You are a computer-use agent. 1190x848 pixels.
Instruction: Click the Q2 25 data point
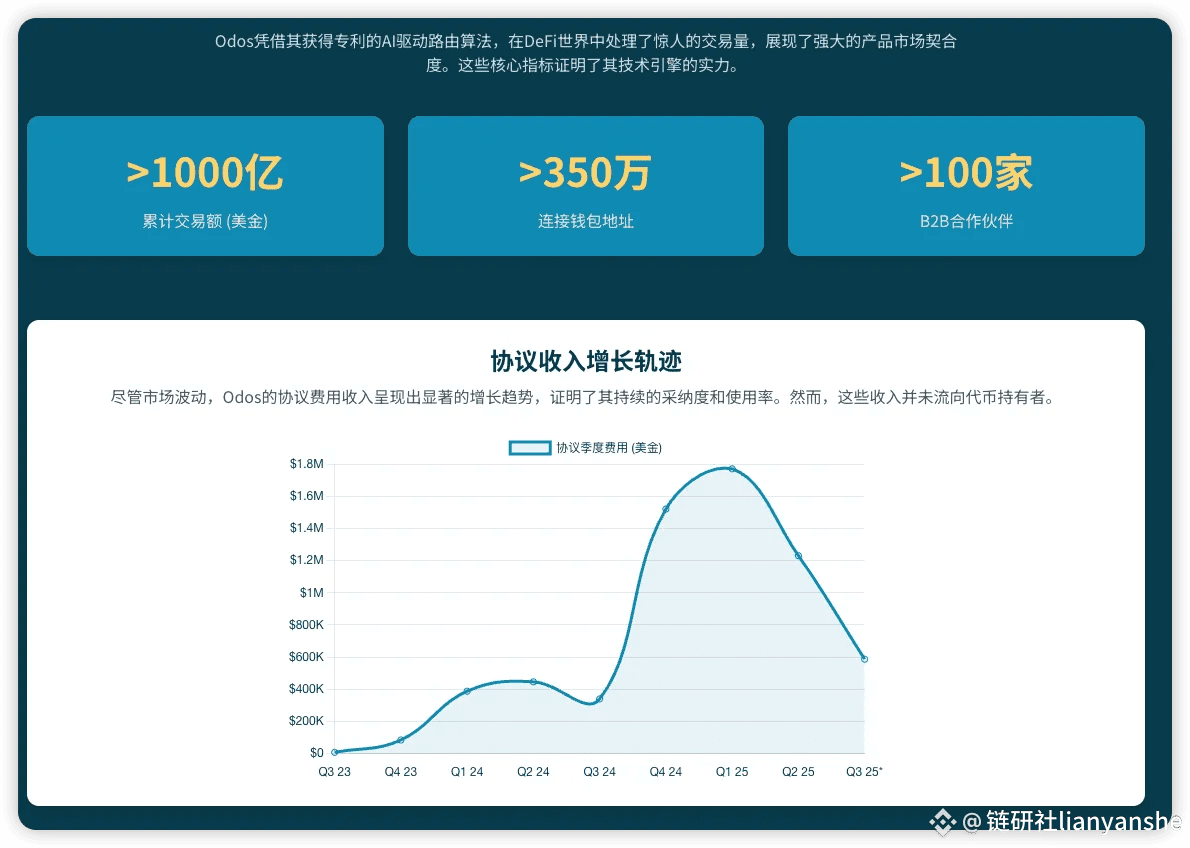tap(798, 556)
